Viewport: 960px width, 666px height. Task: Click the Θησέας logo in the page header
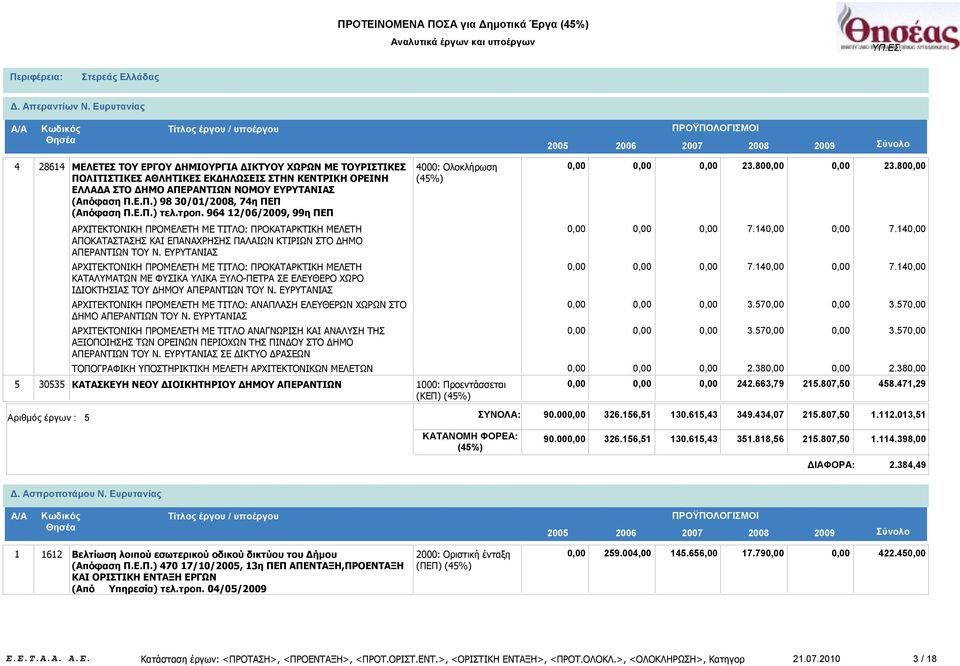(897, 28)
